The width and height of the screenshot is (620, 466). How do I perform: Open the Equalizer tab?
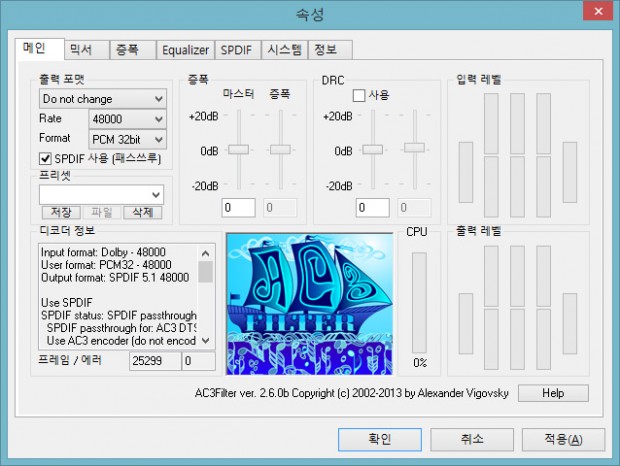pyautogui.click(x=185, y=49)
